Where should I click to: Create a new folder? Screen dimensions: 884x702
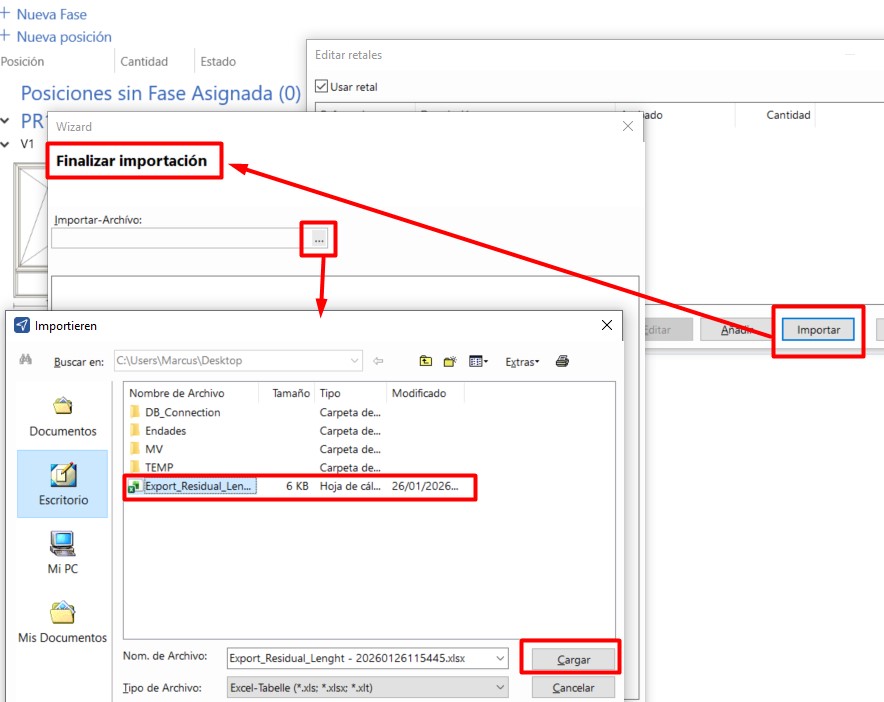click(x=450, y=361)
